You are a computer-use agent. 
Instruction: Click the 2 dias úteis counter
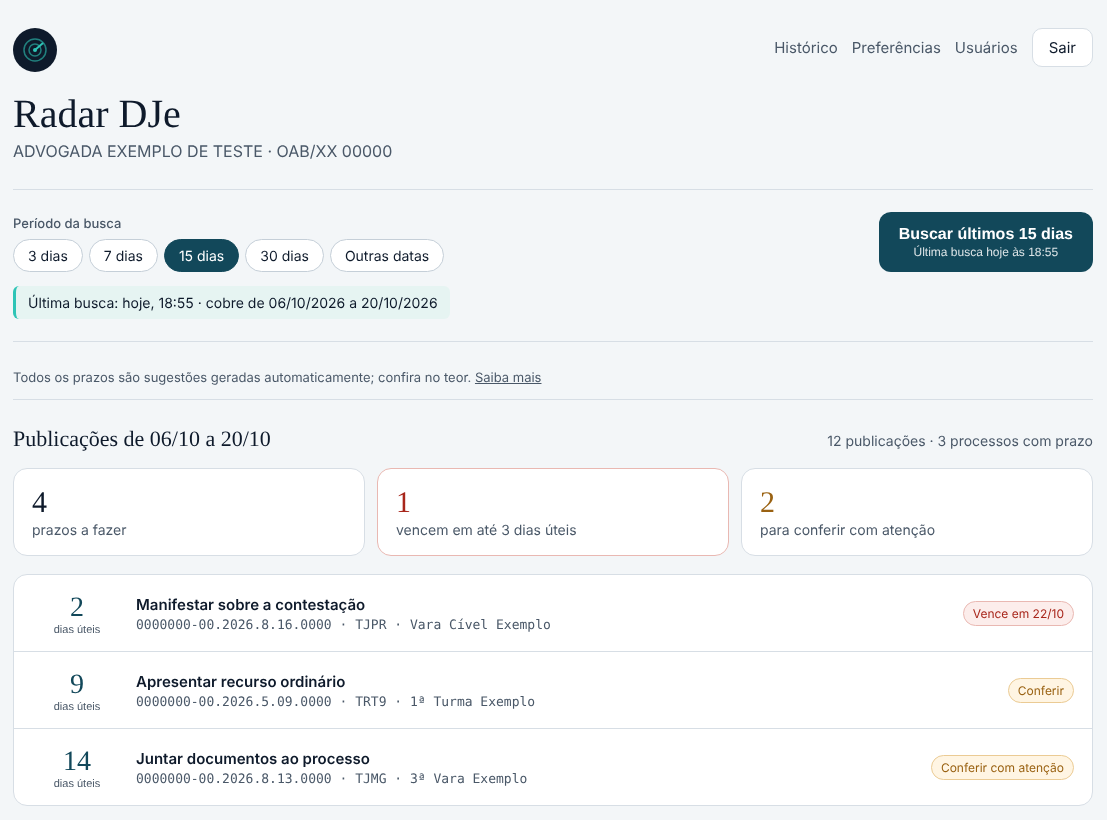77,614
